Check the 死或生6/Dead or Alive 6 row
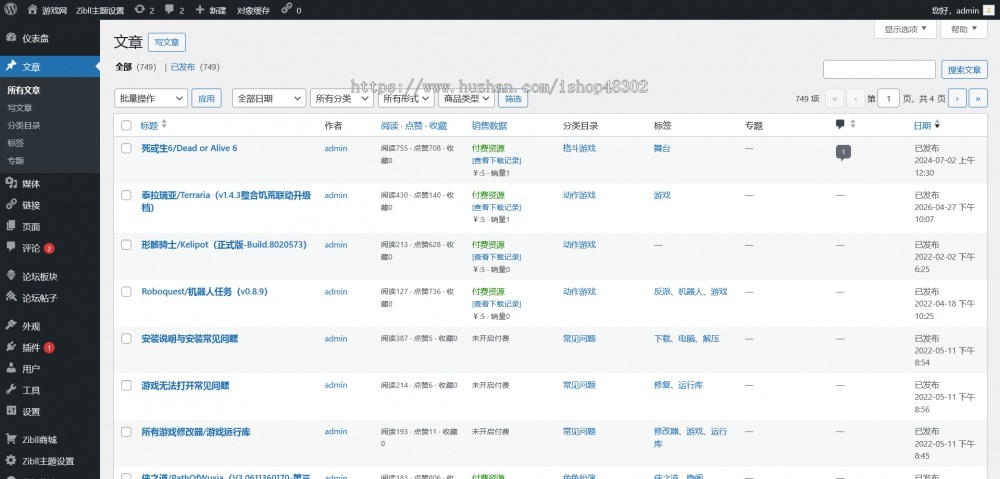This screenshot has width=1000, height=479. tap(126, 148)
